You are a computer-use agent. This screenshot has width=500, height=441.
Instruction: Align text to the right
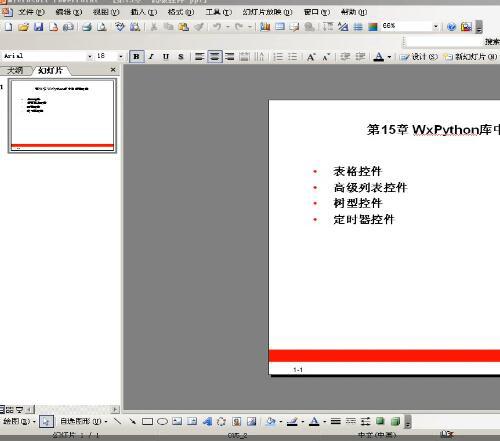coord(230,57)
